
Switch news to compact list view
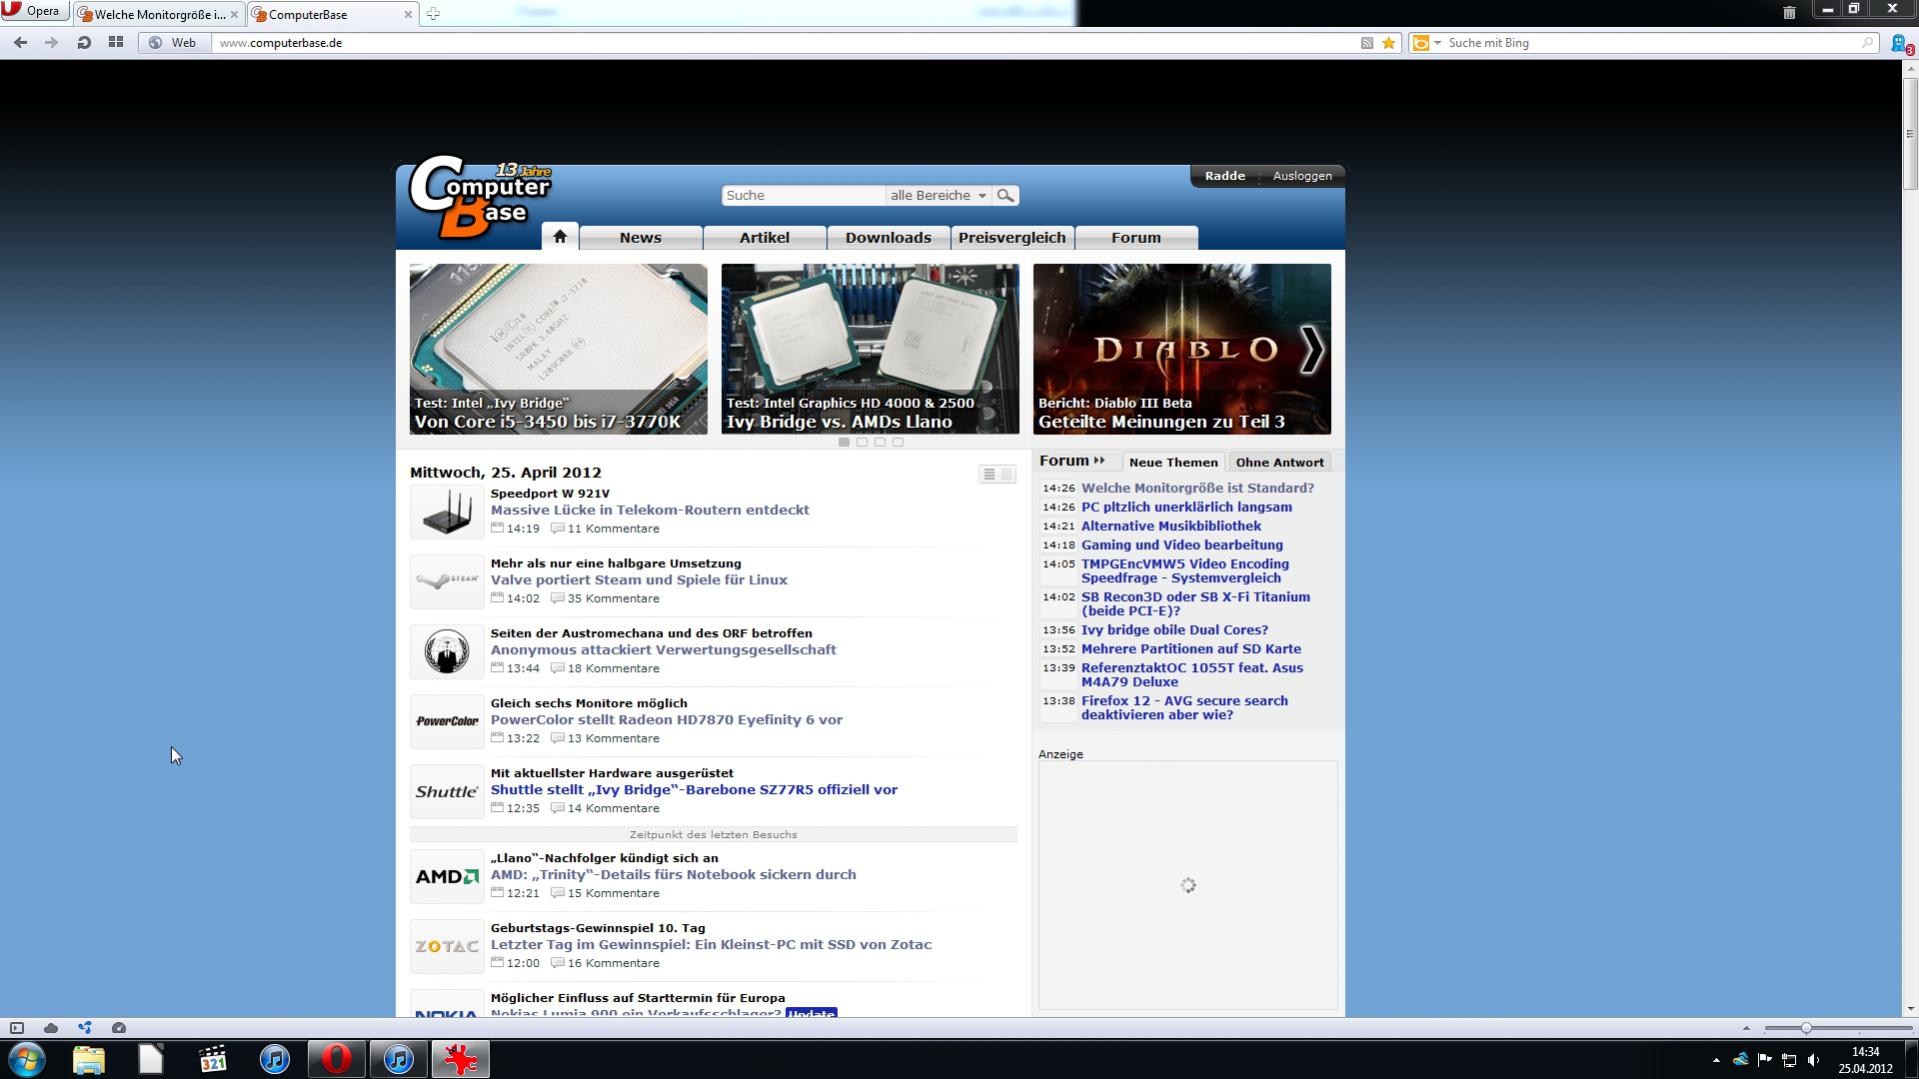click(989, 474)
